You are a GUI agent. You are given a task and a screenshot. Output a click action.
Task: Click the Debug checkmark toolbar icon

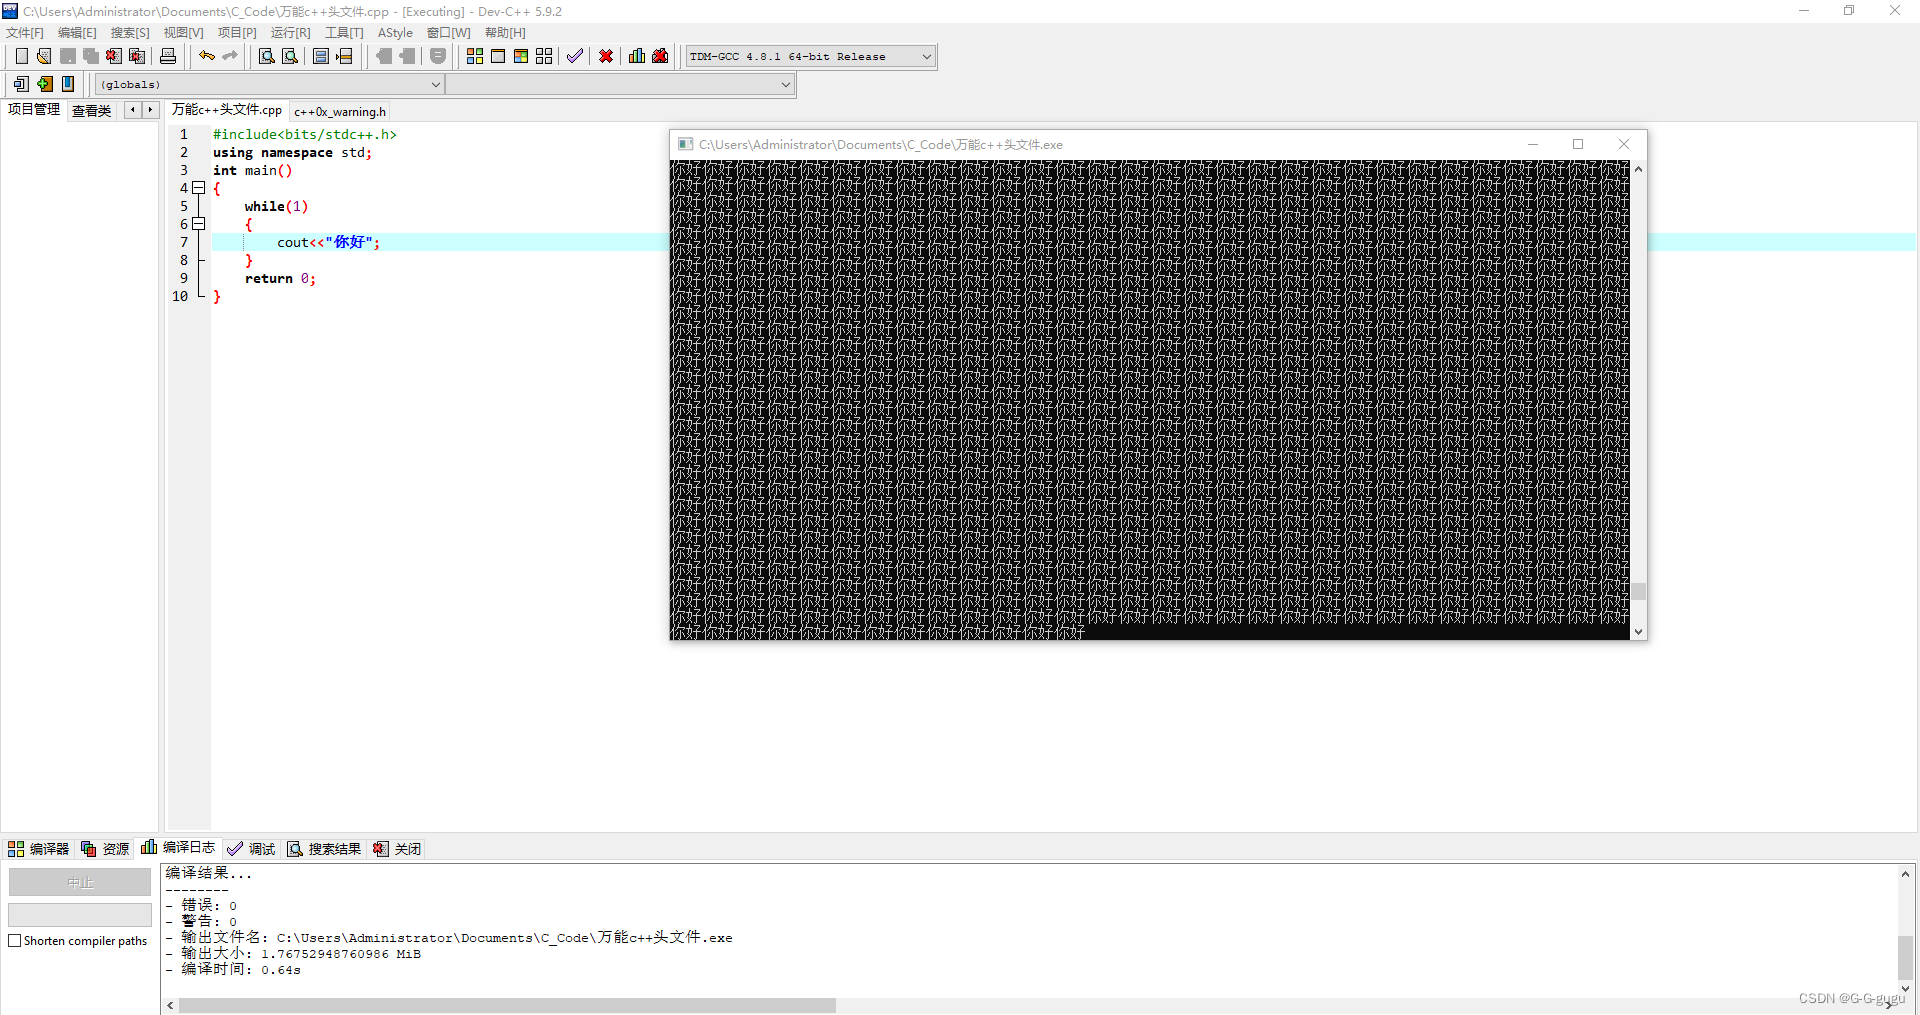click(x=575, y=56)
